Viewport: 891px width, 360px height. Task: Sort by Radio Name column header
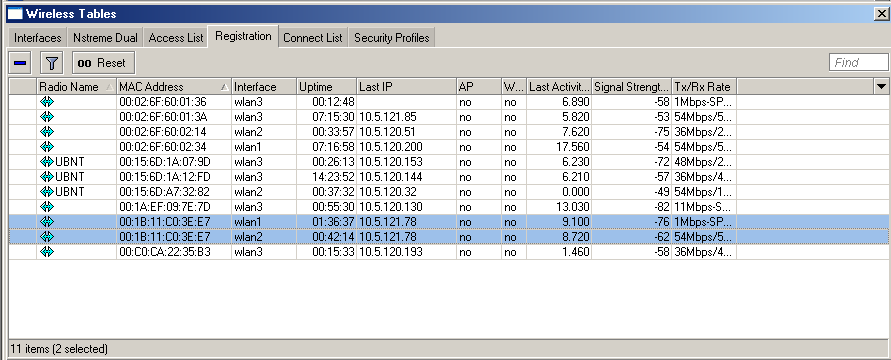[77, 87]
